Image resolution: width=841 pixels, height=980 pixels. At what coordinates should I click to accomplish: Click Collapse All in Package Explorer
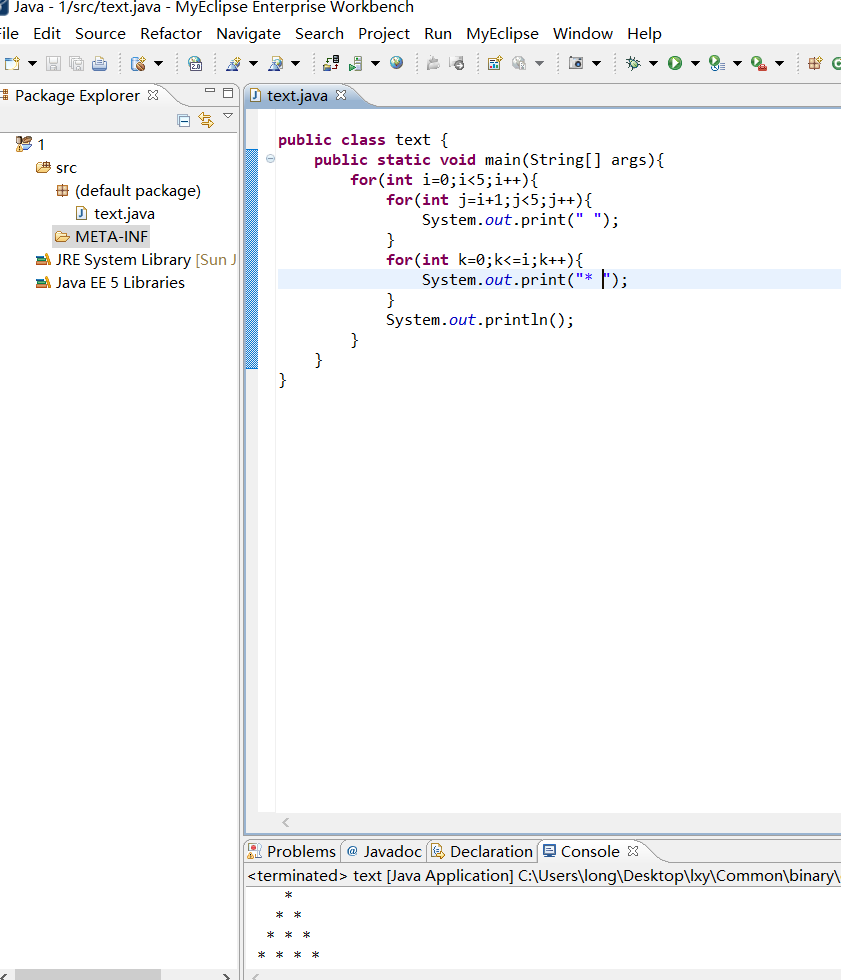pyautogui.click(x=183, y=120)
